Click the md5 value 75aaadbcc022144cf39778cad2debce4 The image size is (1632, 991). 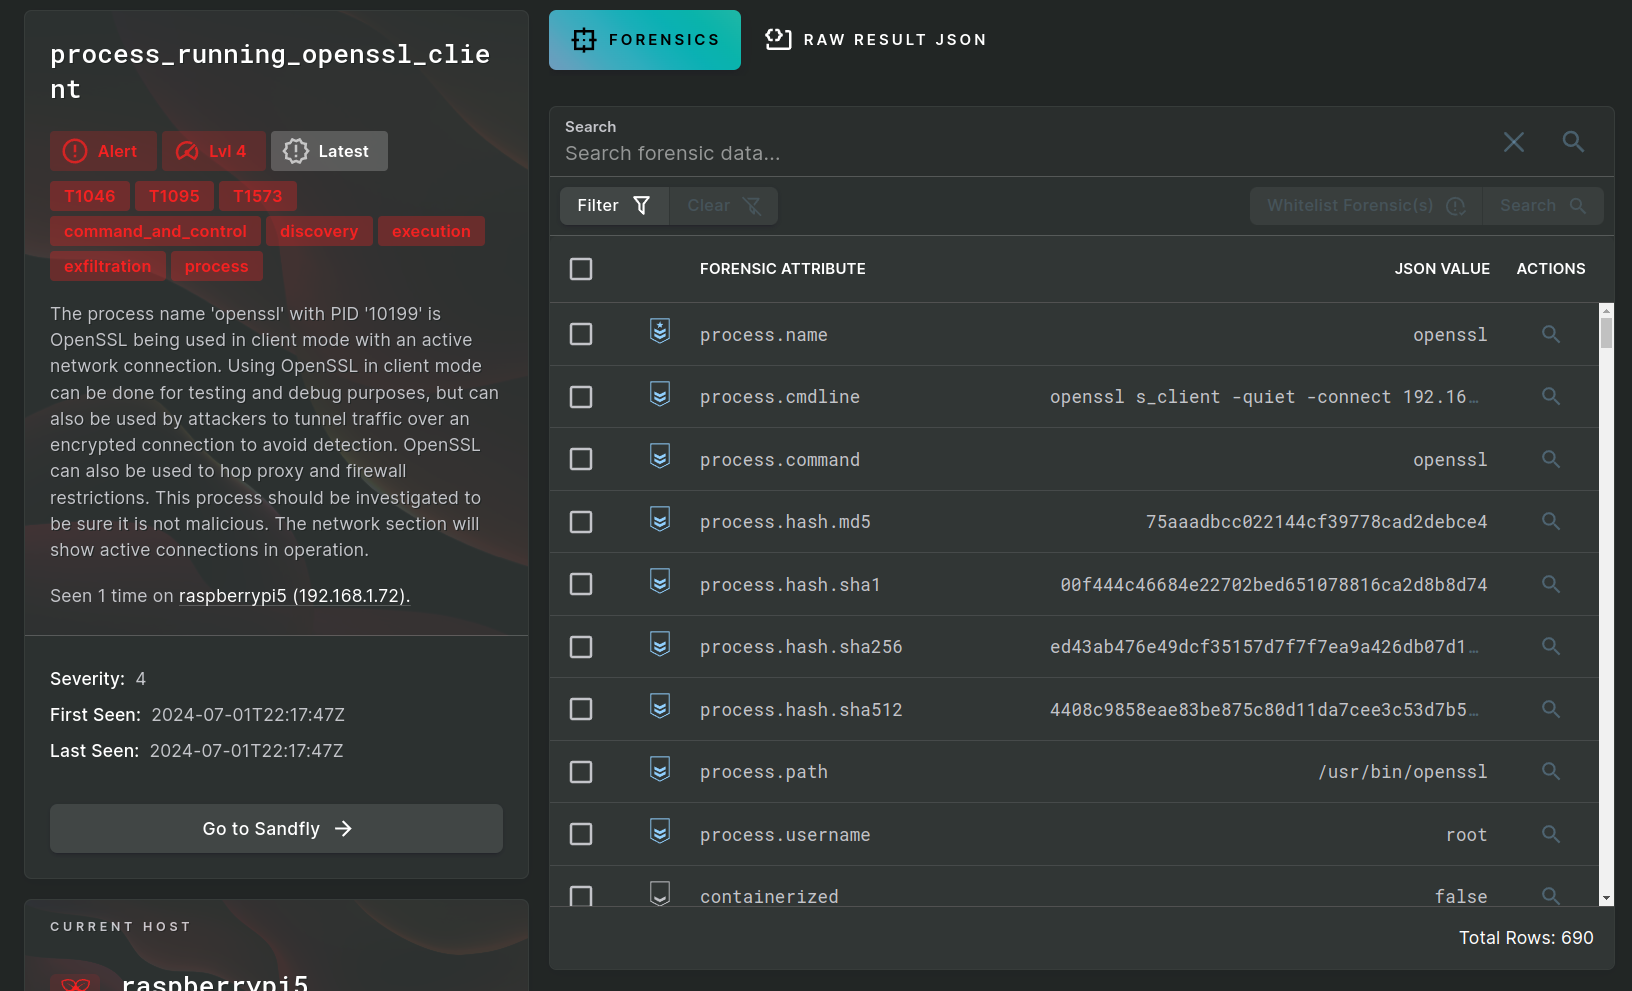[x=1317, y=522]
